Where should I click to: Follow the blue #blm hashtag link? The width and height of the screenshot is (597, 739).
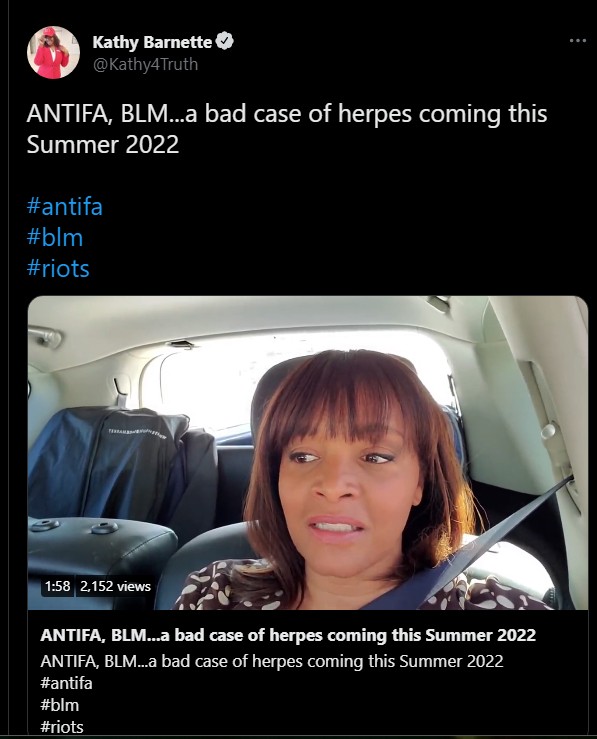(55, 238)
